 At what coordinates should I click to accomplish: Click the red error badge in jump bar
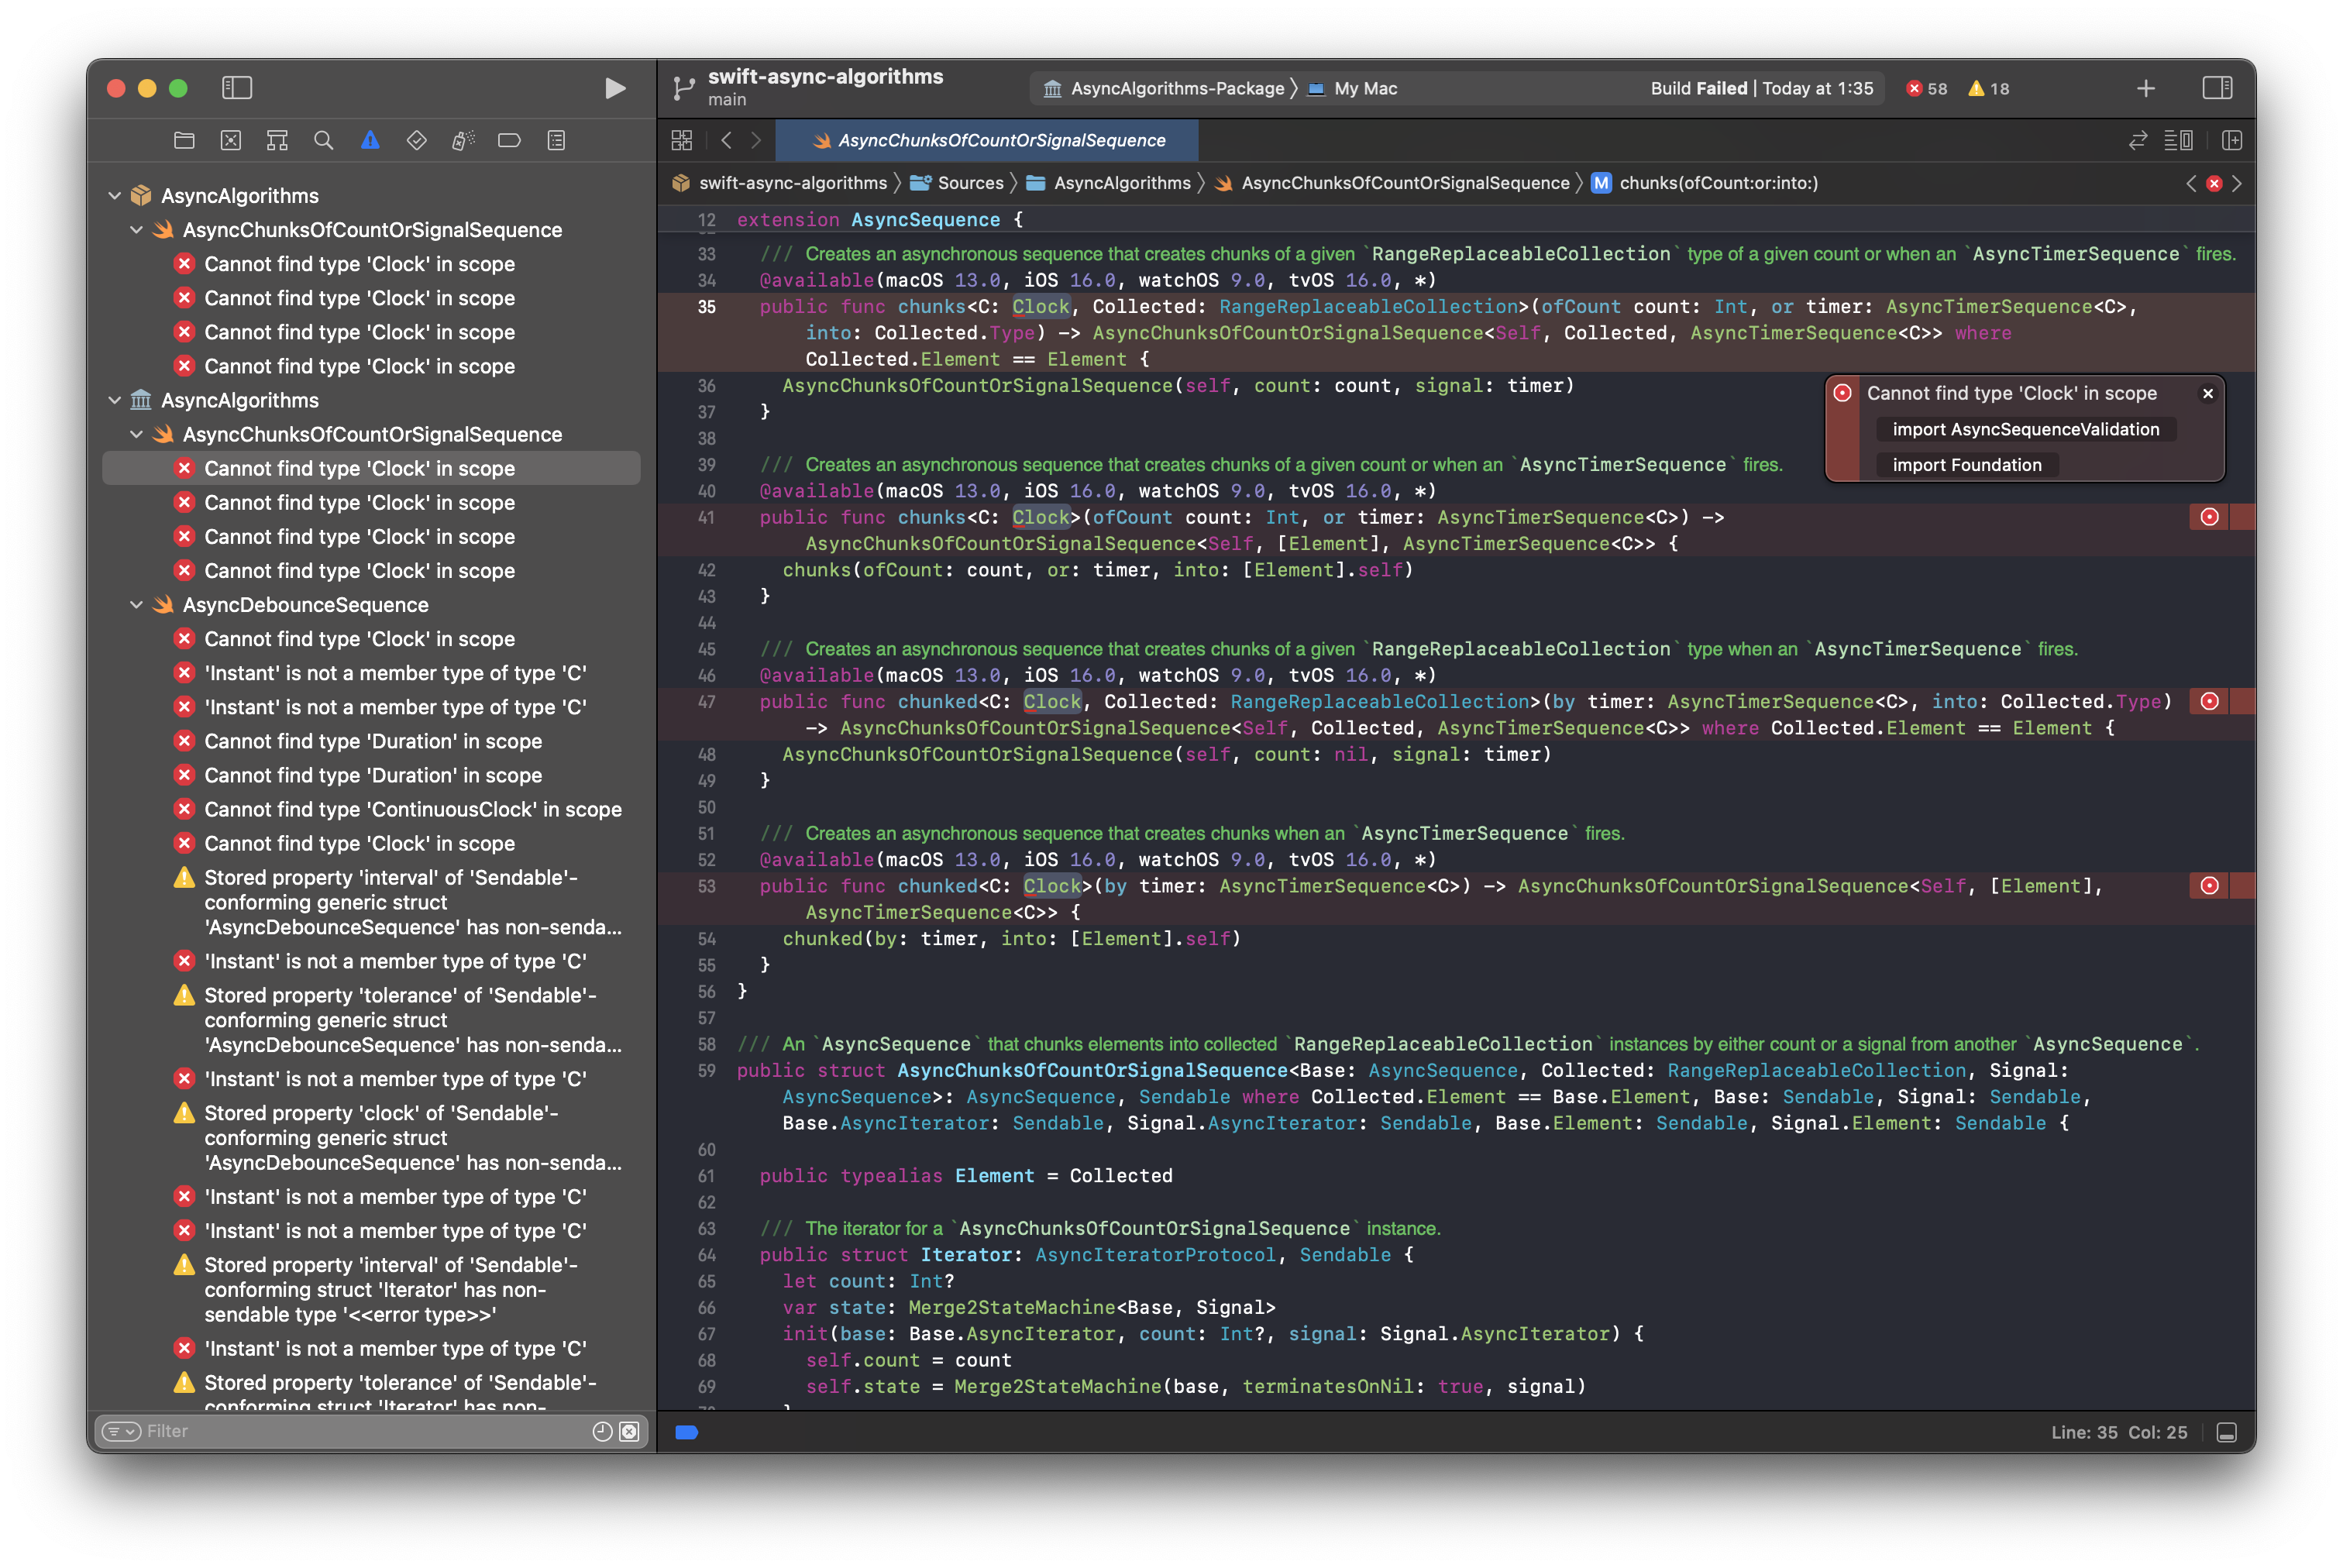pos(2214,183)
